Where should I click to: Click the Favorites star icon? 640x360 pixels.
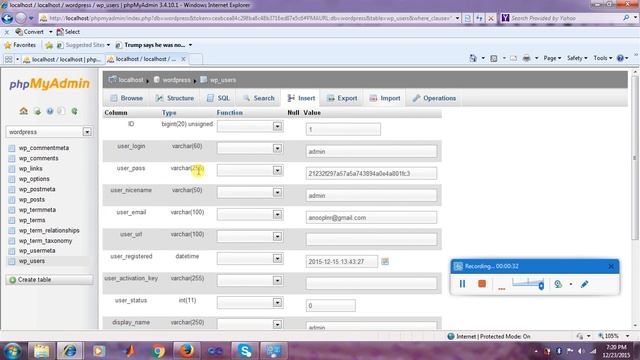click(x=8, y=45)
